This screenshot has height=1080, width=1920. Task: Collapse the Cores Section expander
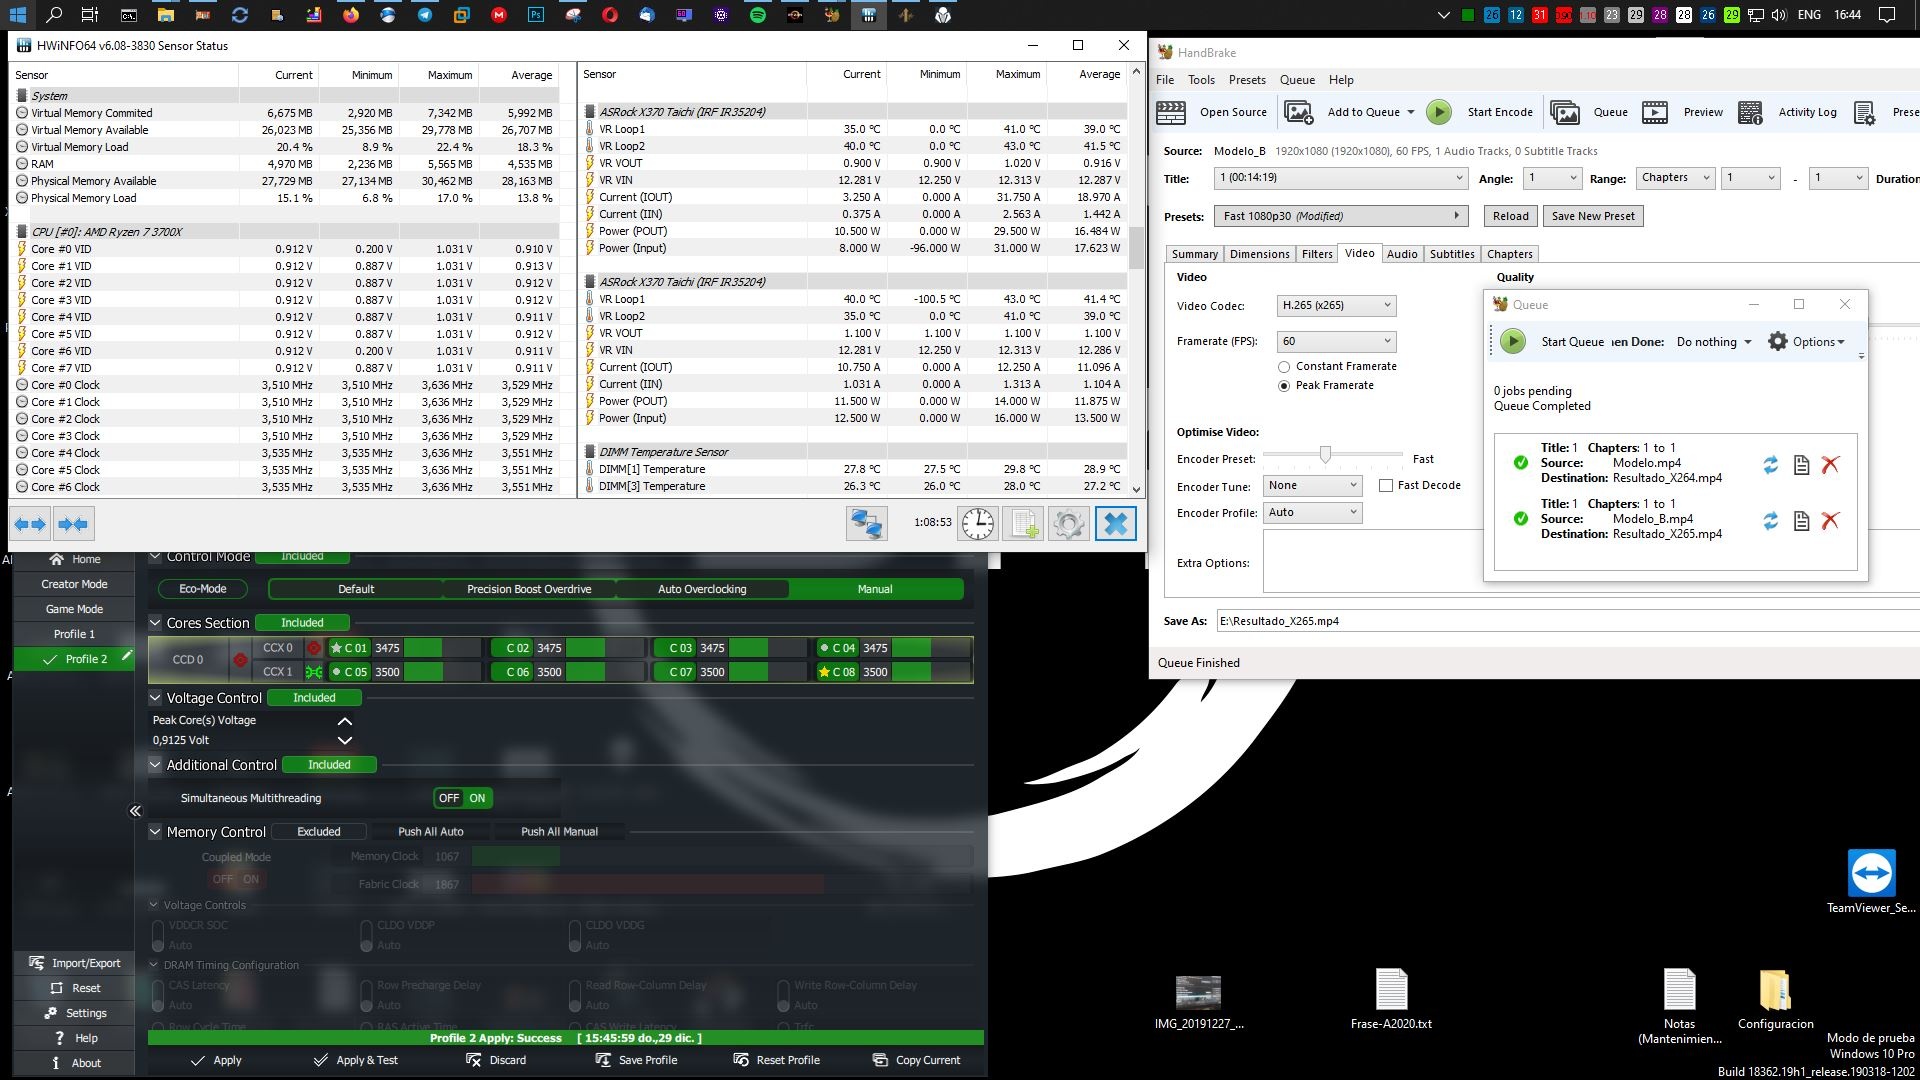pos(155,623)
